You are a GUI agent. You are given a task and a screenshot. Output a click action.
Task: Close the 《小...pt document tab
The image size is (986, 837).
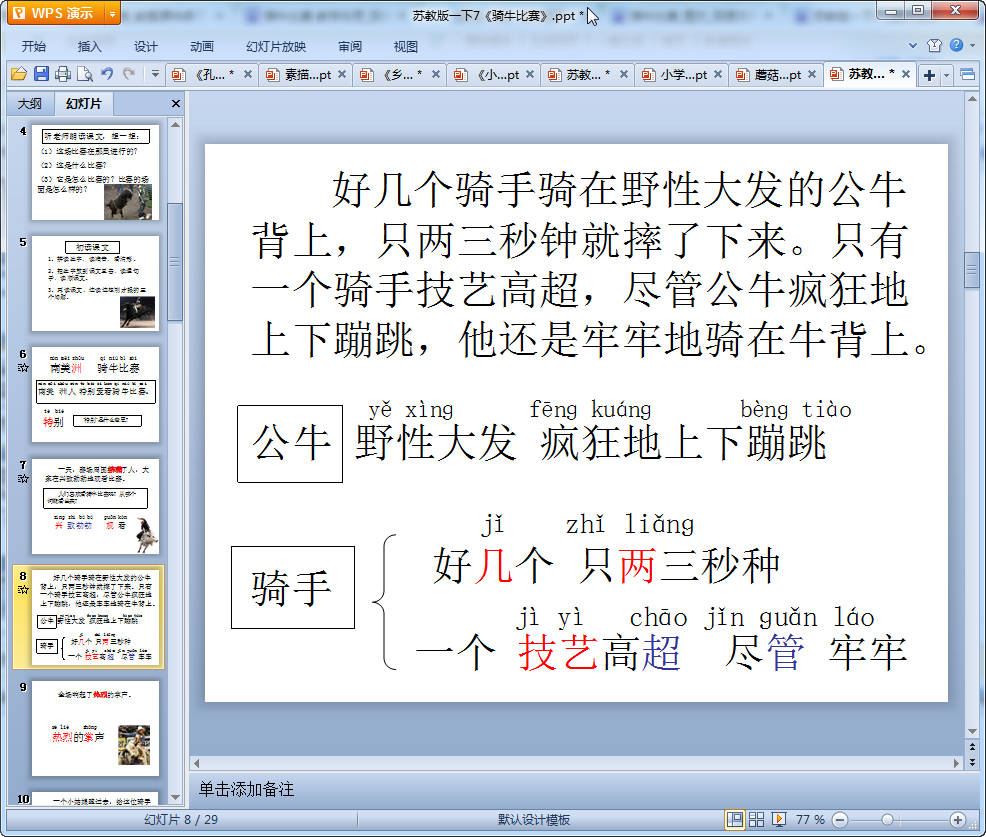(530, 74)
